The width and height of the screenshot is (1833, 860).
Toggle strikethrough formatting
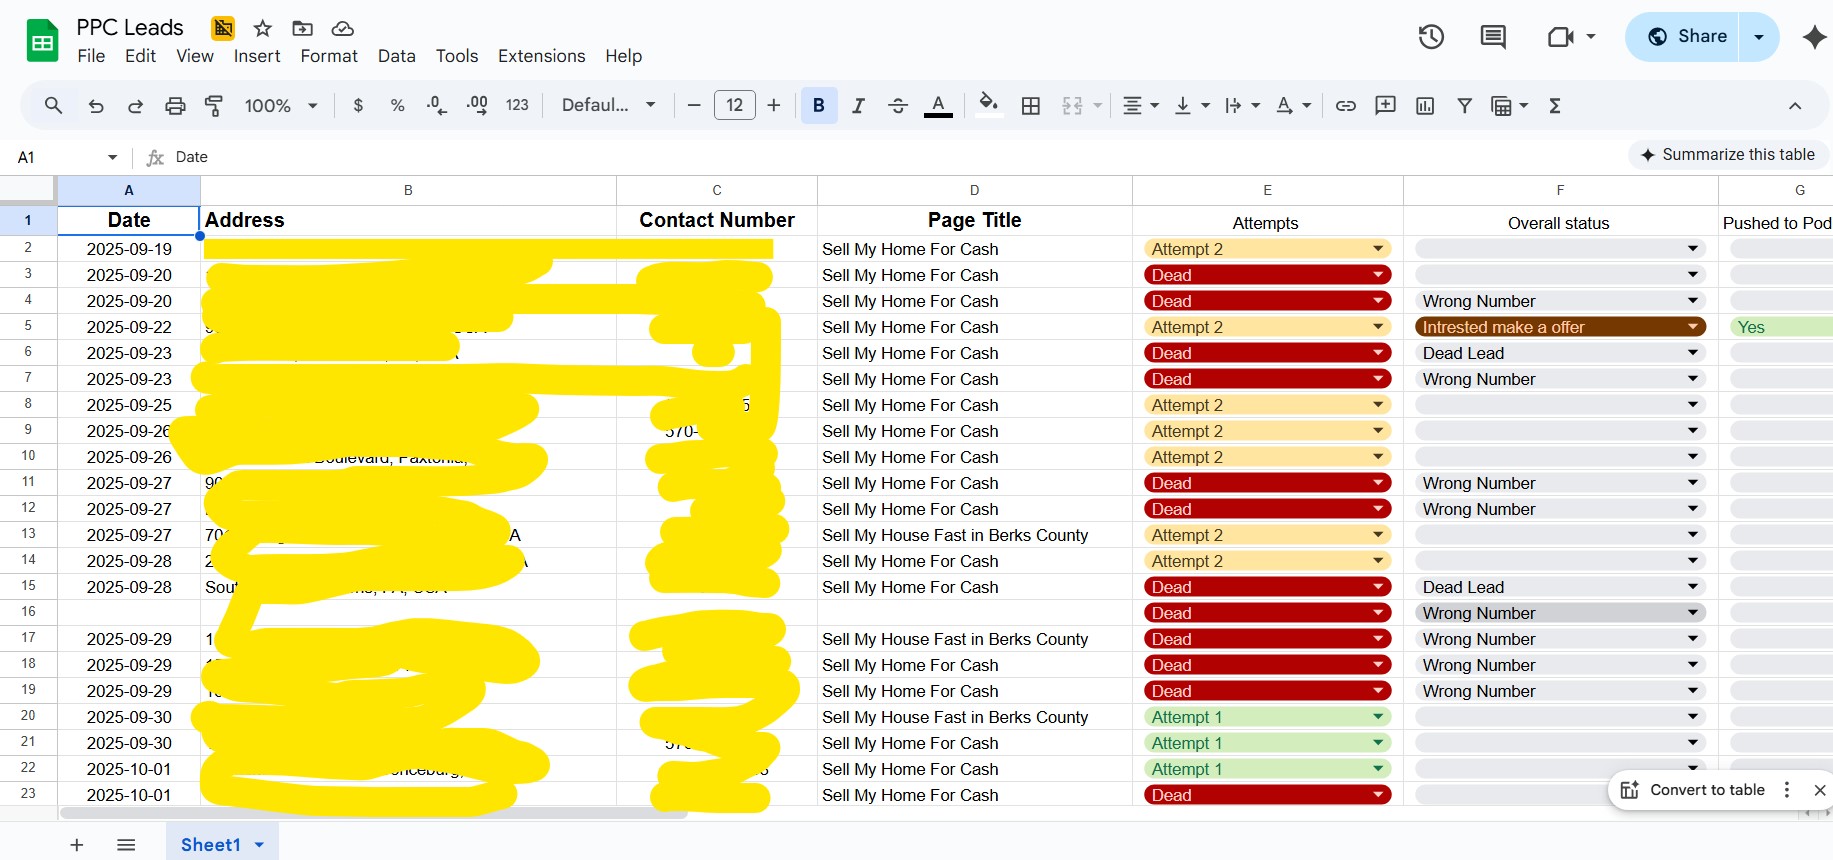click(898, 106)
